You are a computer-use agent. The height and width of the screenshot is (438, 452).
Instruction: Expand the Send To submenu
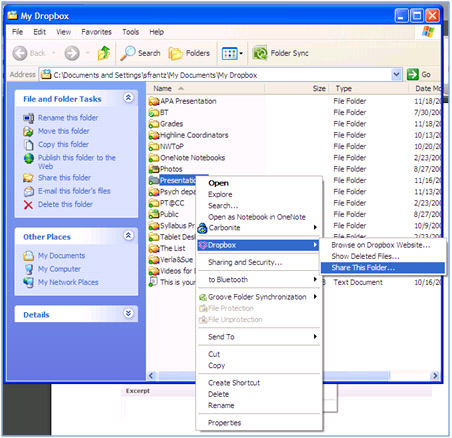tap(258, 337)
